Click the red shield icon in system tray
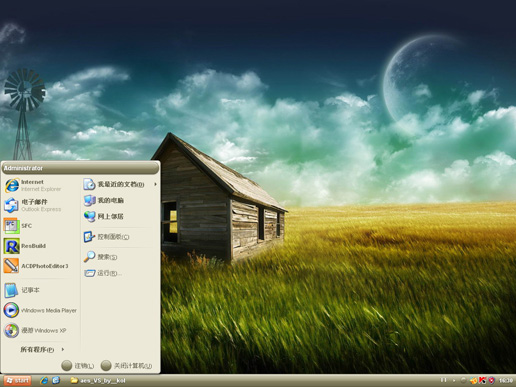The height and width of the screenshot is (387, 516). (491, 380)
